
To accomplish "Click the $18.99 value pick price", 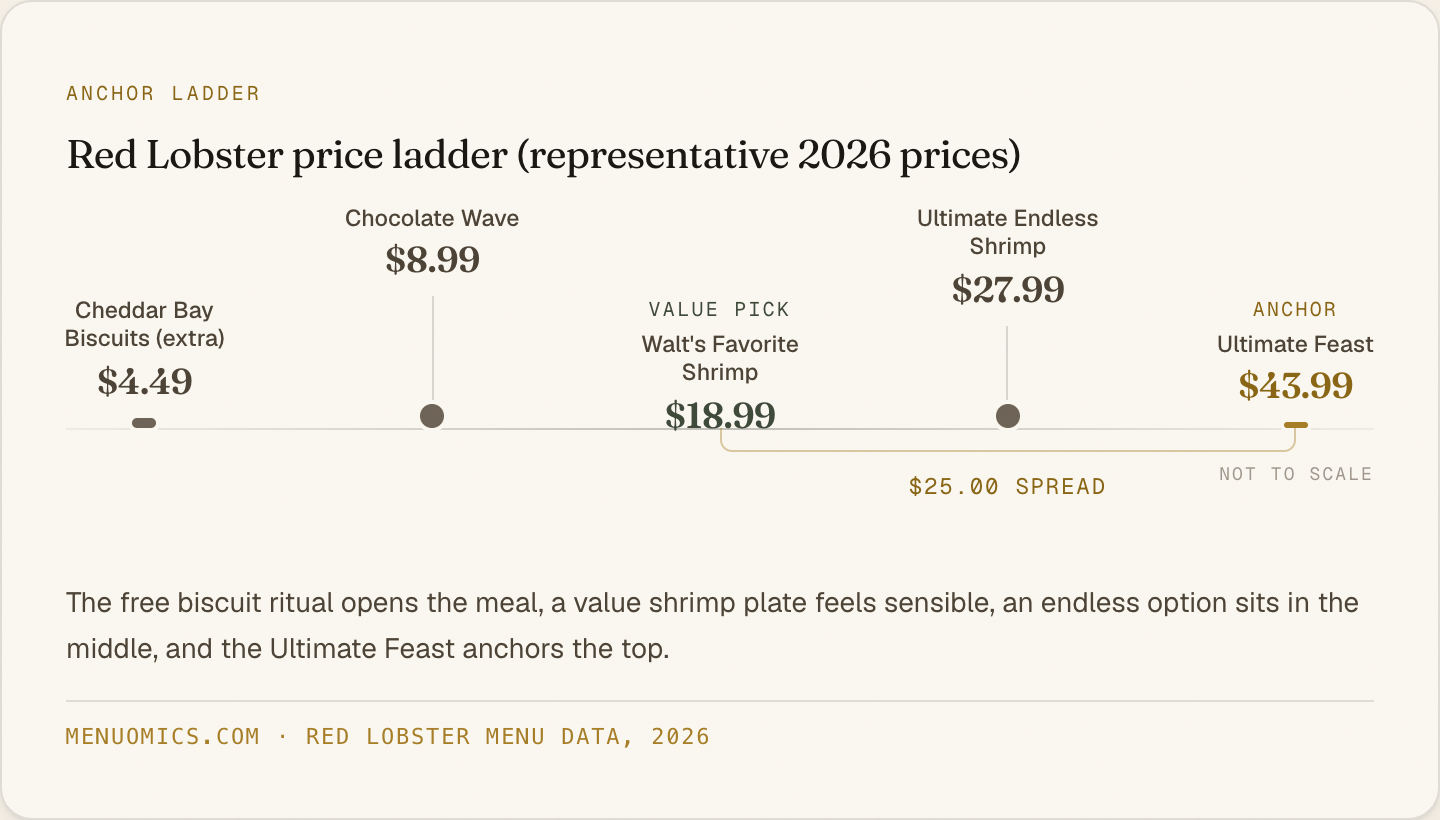I will [x=720, y=415].
